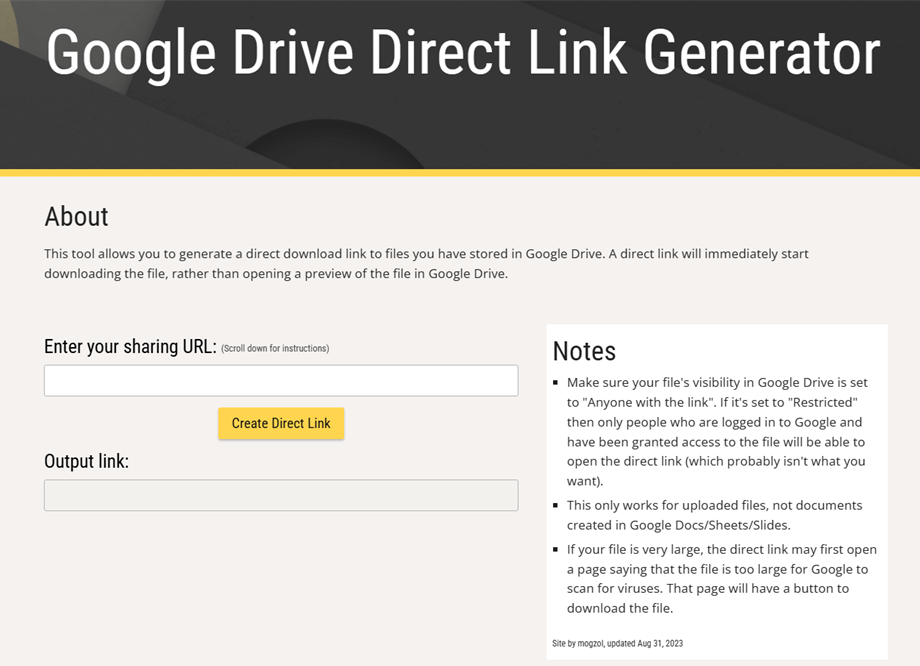Click the Output link field
The width and height of the screenshot is (920, 666).
[281, 495]
